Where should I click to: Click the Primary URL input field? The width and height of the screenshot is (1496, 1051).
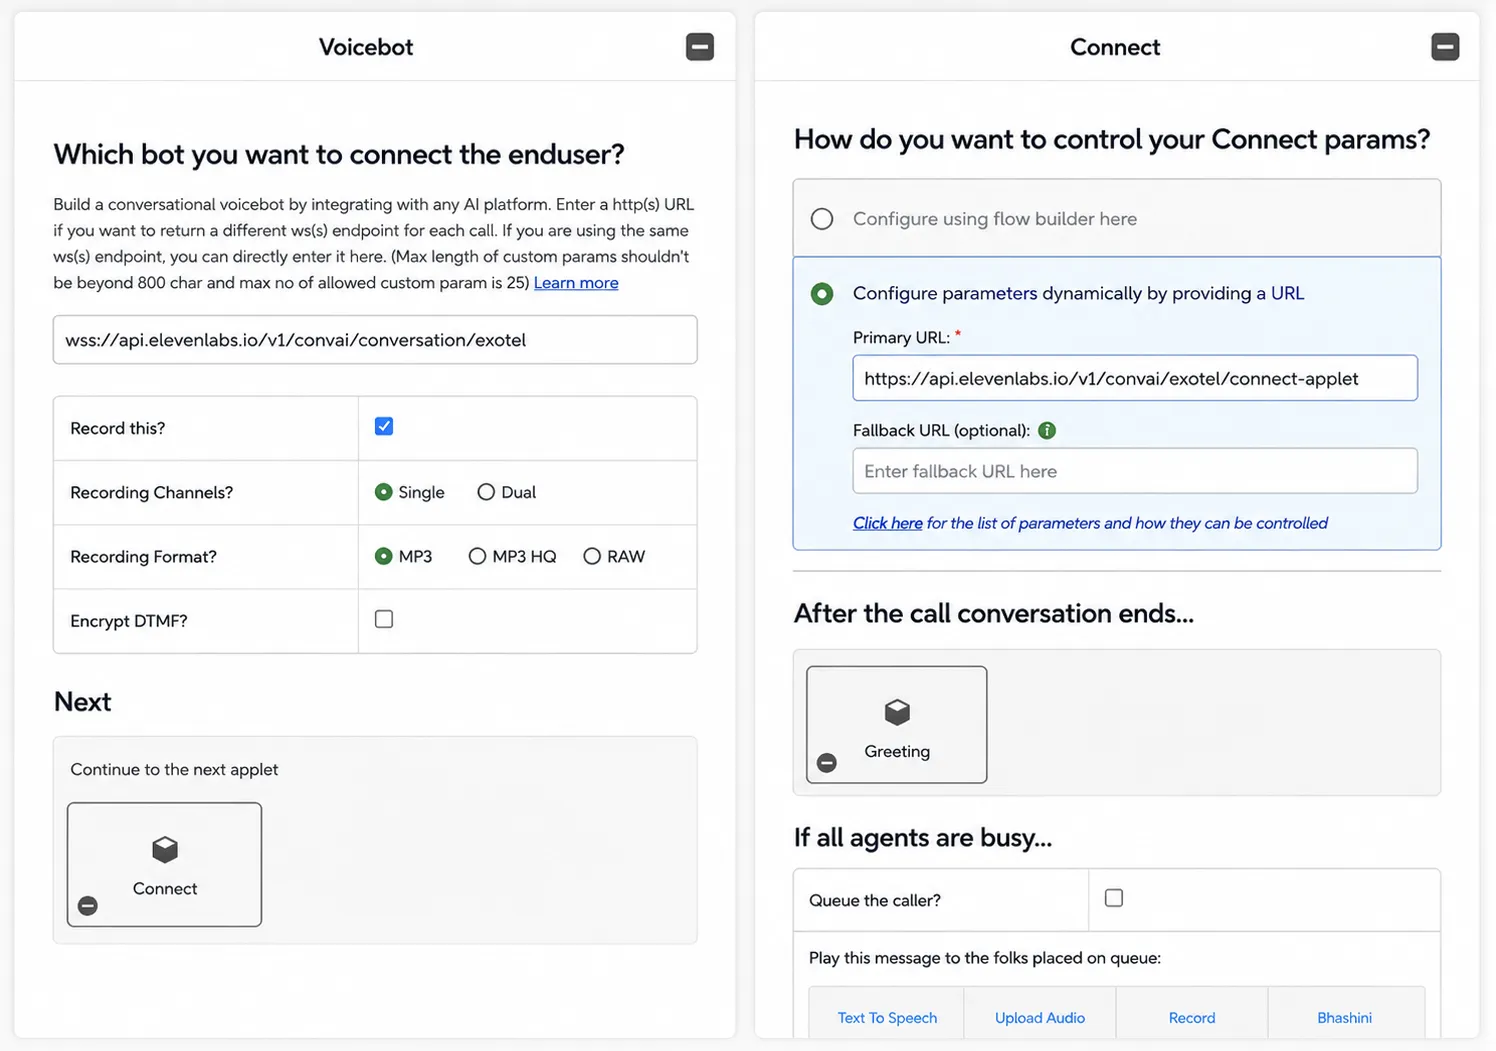click(x=1135, y=378)
